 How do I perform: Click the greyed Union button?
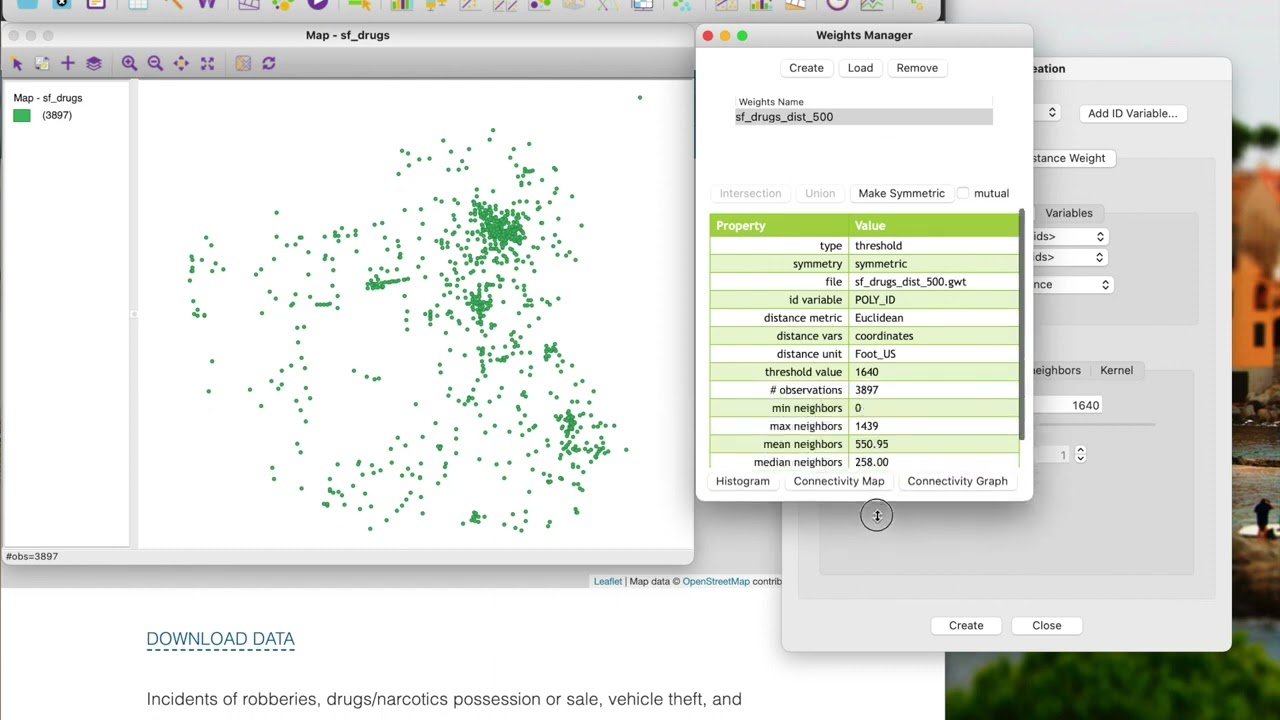pyautogui.click(x=820, y=193)
